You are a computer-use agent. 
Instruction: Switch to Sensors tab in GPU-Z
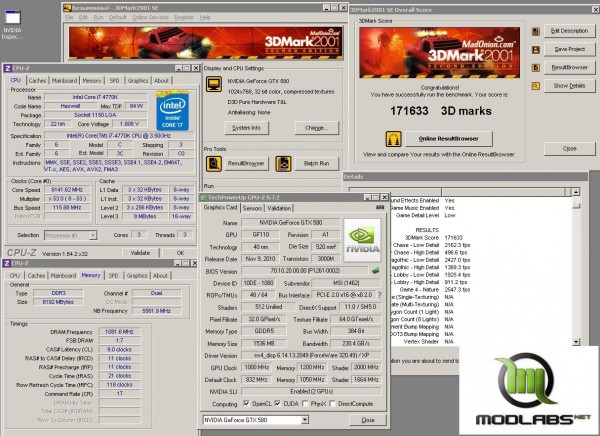(x=252, y=208)
